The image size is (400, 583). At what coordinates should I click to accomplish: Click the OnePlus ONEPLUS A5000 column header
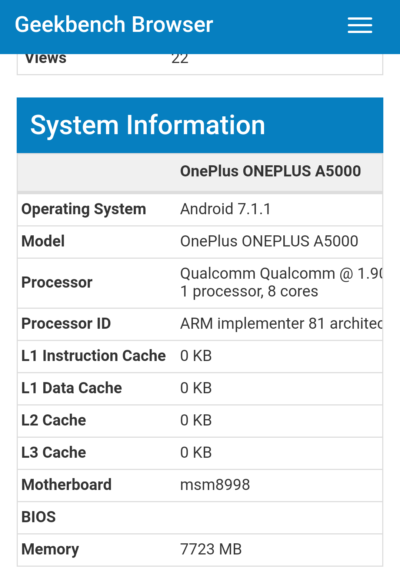(x=270, y=171)
